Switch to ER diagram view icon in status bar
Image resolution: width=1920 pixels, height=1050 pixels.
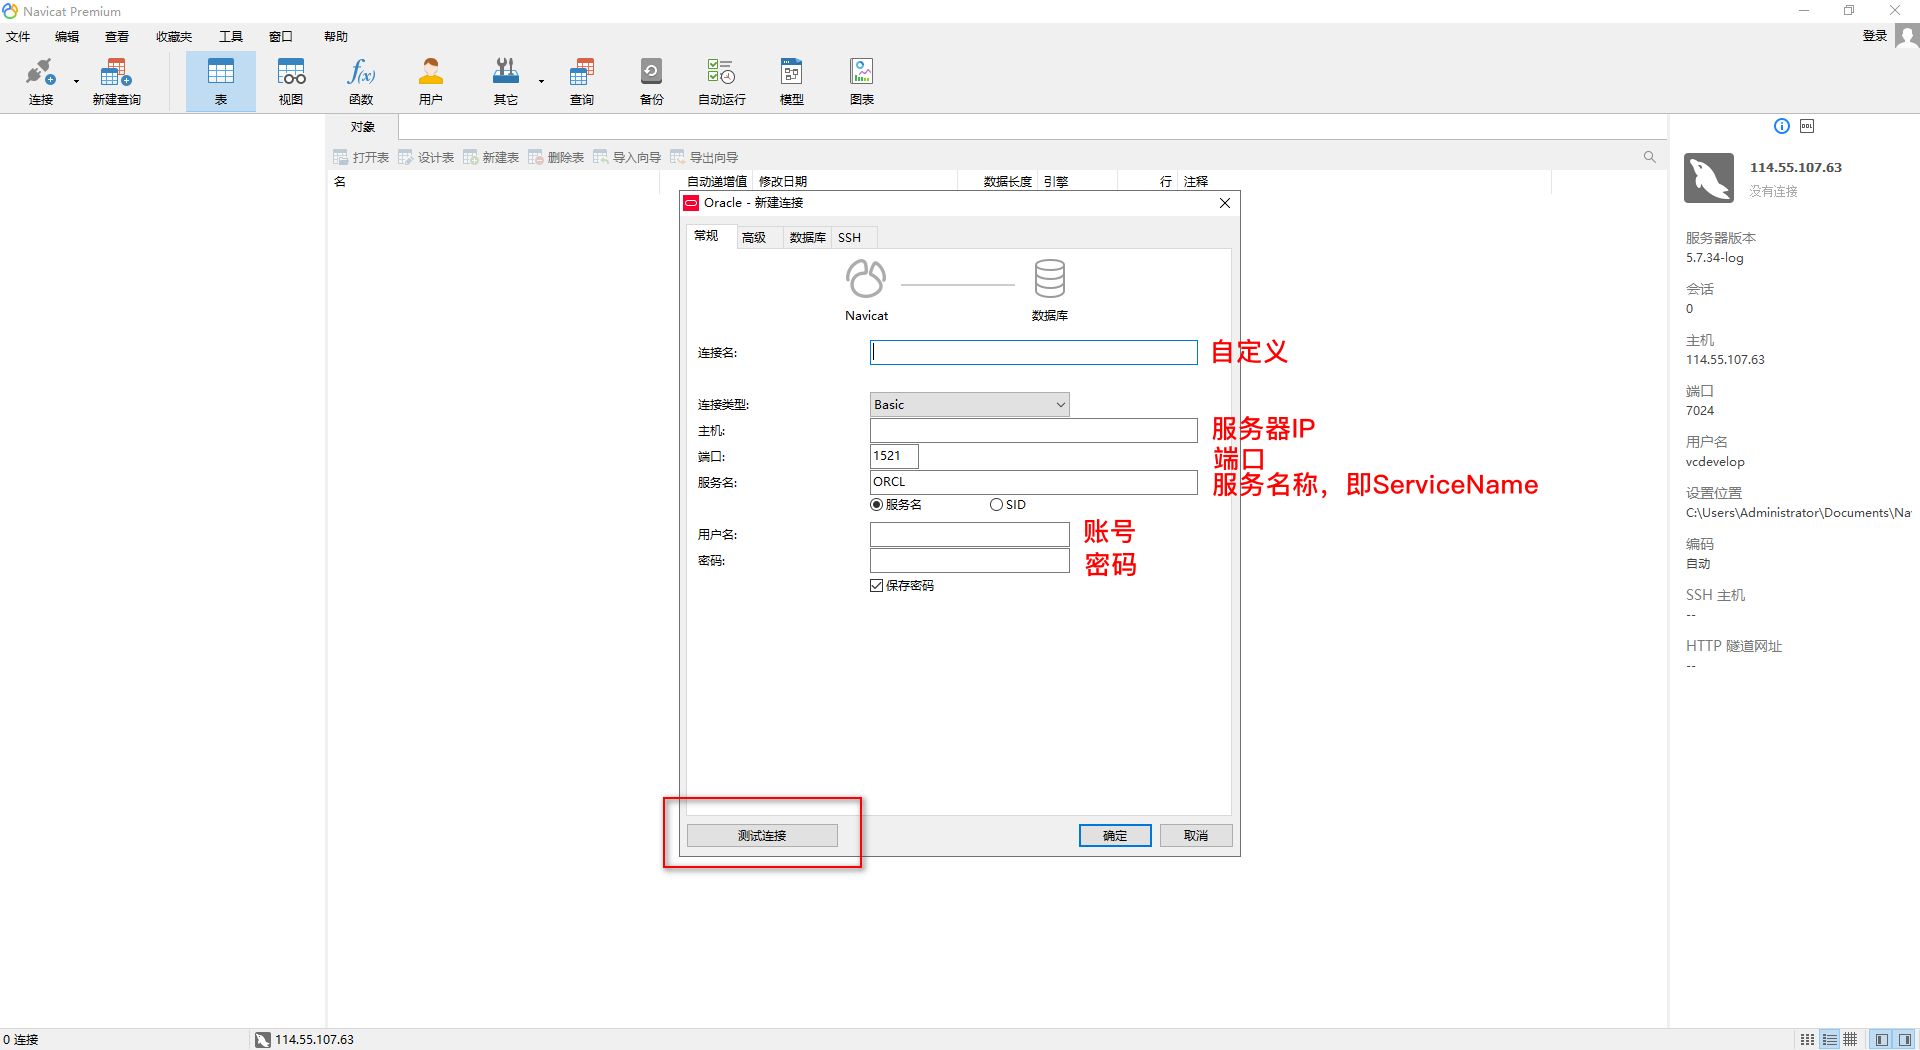pyautogui.click(x=1850, y=1039)
